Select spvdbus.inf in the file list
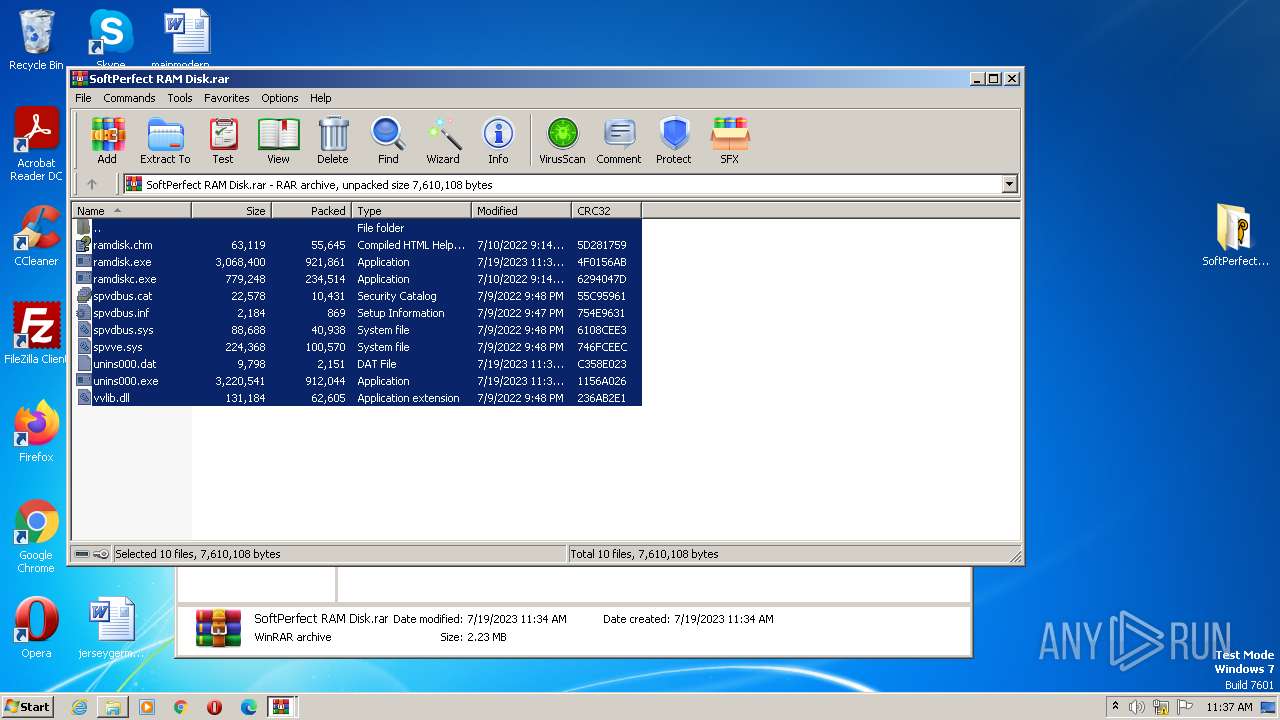This screenshot has height=720, width=1280. 357,313
